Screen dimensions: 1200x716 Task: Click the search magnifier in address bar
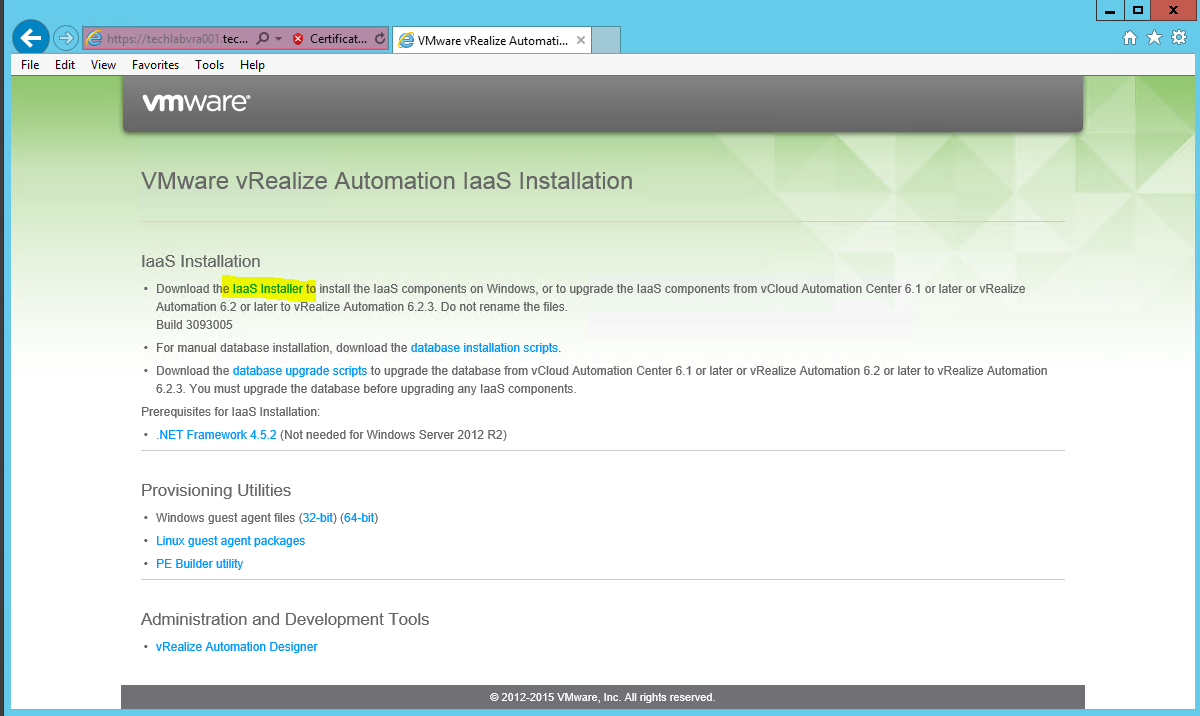click(262, 39)
